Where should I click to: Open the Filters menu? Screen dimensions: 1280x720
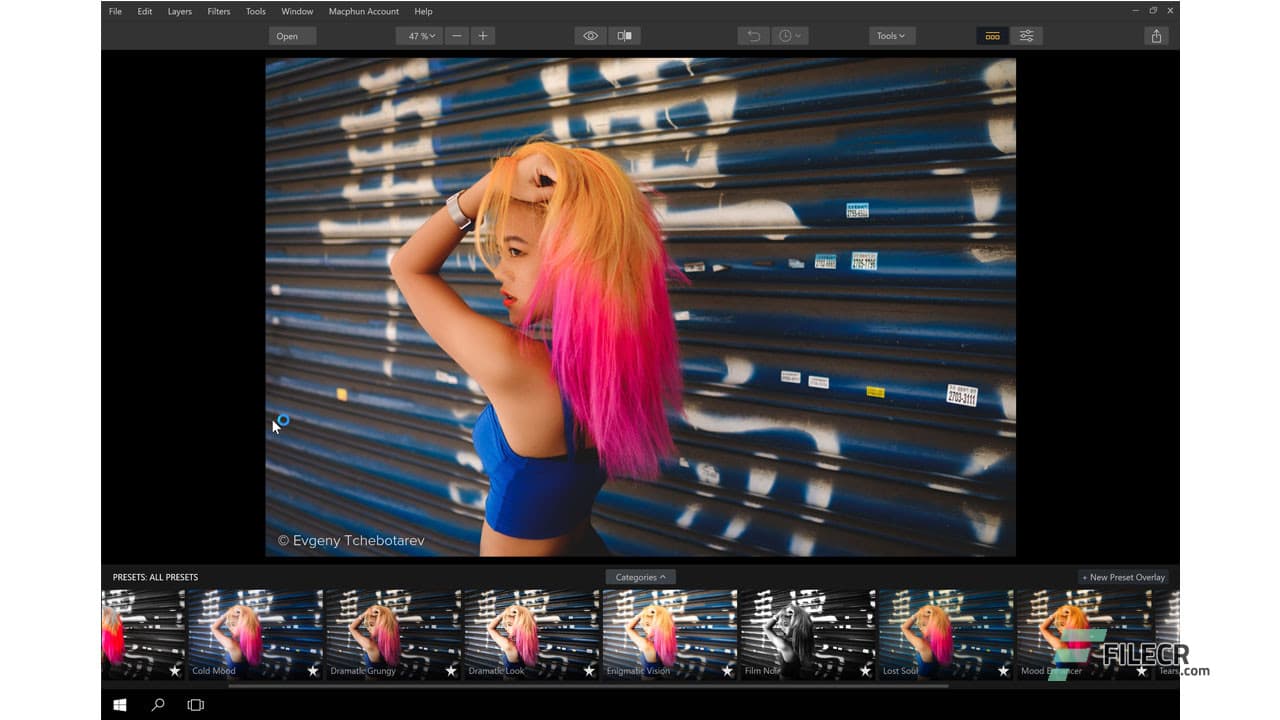point(218,11)
